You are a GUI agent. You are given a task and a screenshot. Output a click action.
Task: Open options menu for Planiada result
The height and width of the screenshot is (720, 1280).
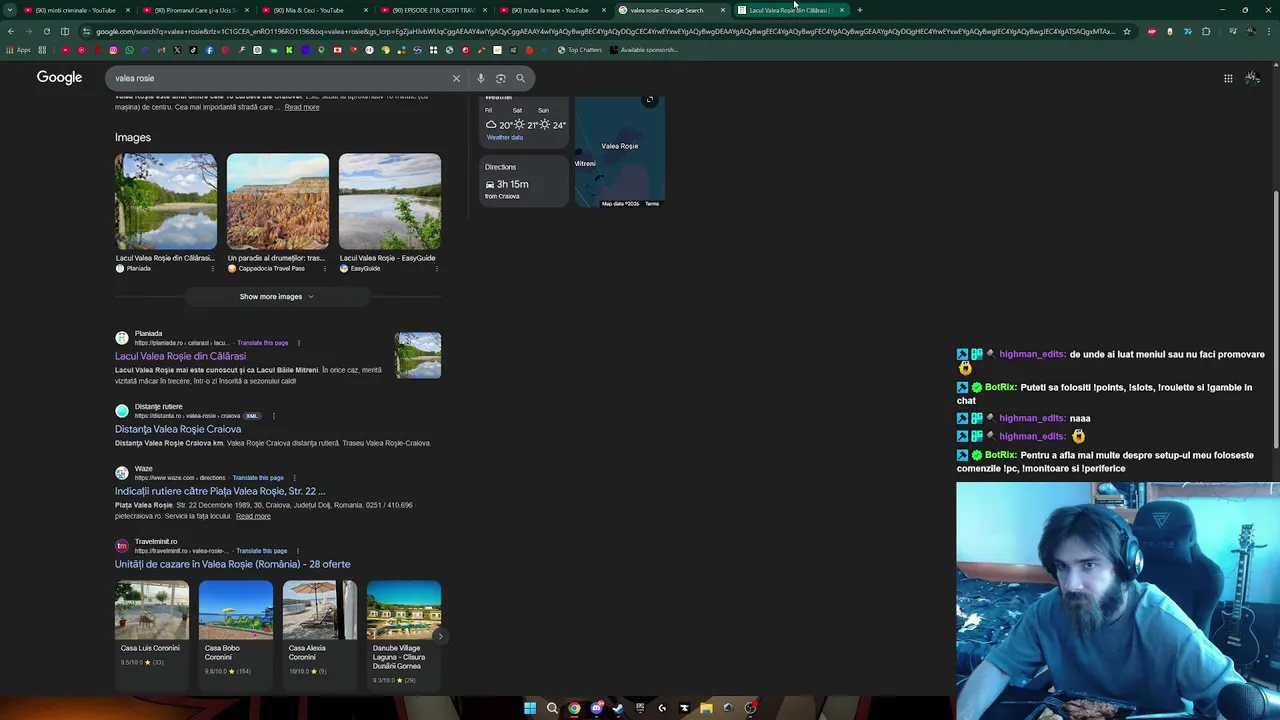coord(298,343)
